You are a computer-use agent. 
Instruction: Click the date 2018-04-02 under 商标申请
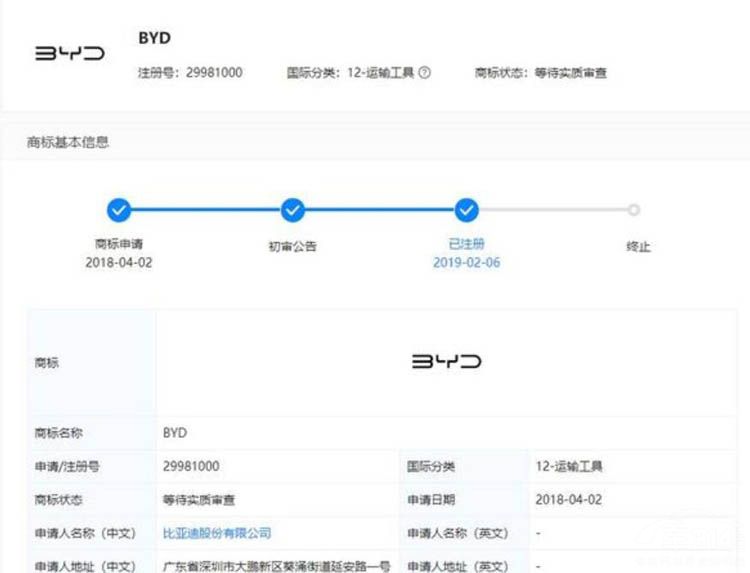(x=119, y=263)
